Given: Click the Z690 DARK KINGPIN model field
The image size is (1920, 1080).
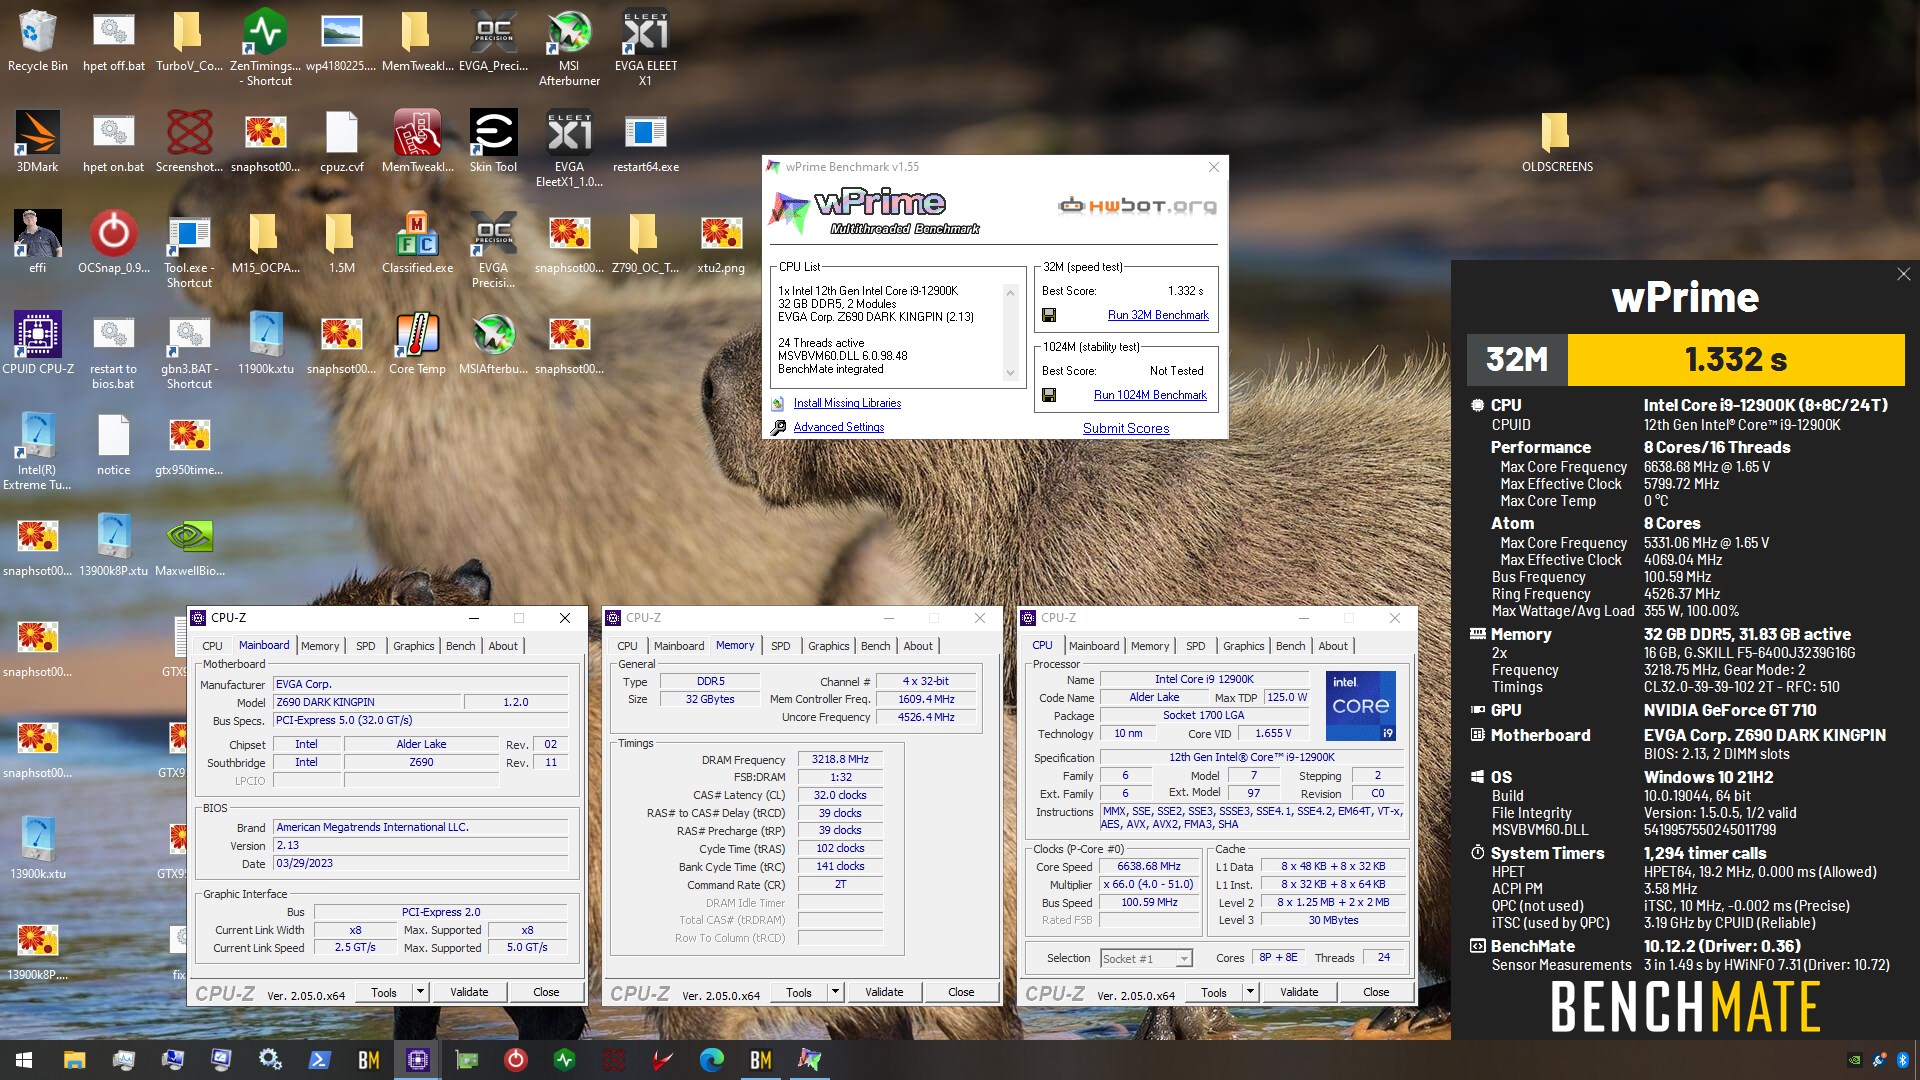Looking at the screenshot, I should [x=367, y=702].
